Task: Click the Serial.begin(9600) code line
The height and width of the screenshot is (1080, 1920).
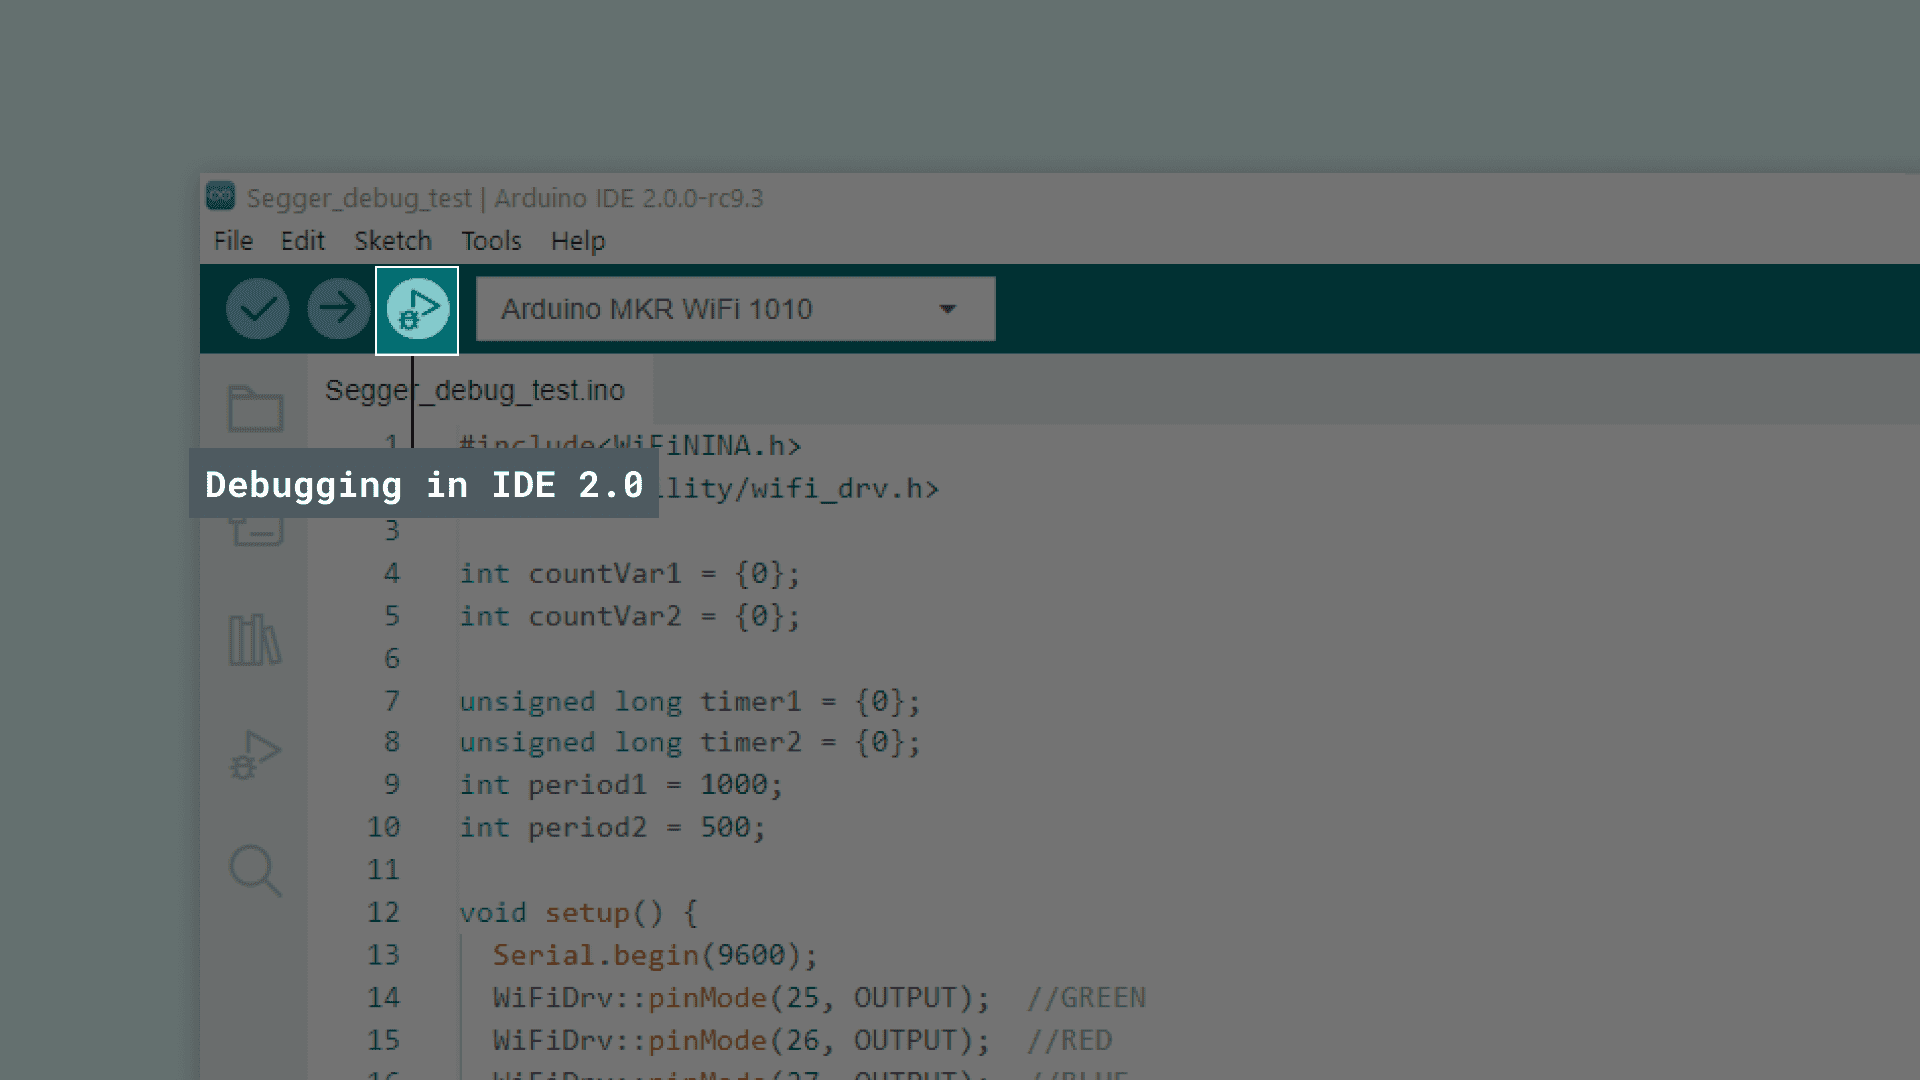Action: click(655, 955)
